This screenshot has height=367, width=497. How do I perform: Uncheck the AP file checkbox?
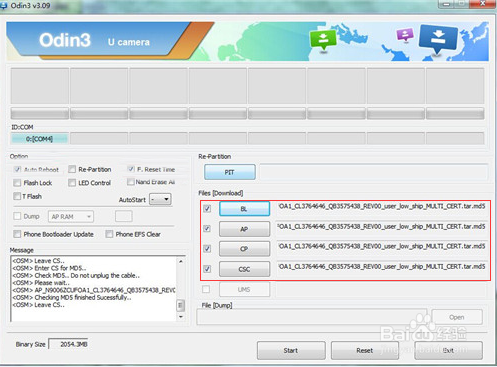click(207, 229)
